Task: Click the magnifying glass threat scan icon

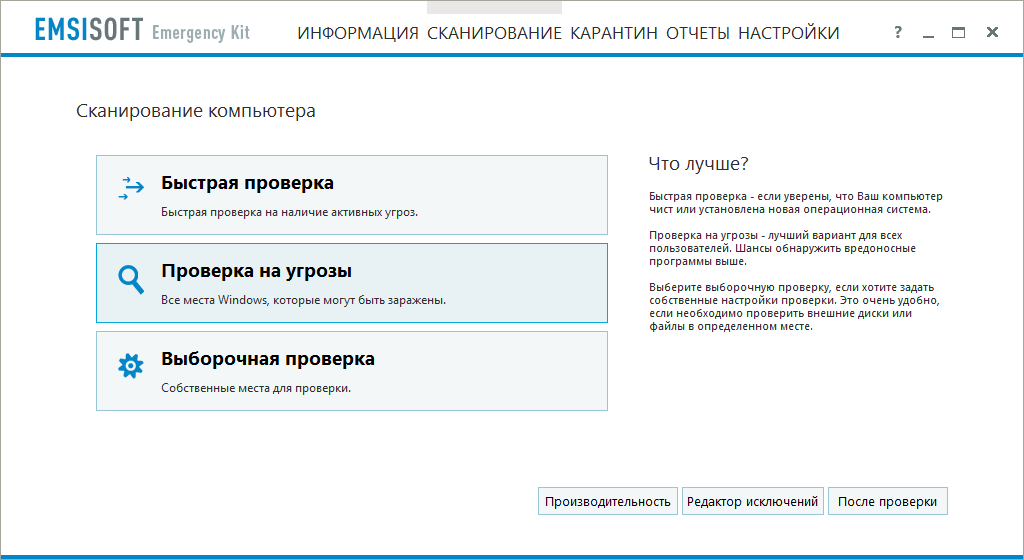Action: coord(131,280)
